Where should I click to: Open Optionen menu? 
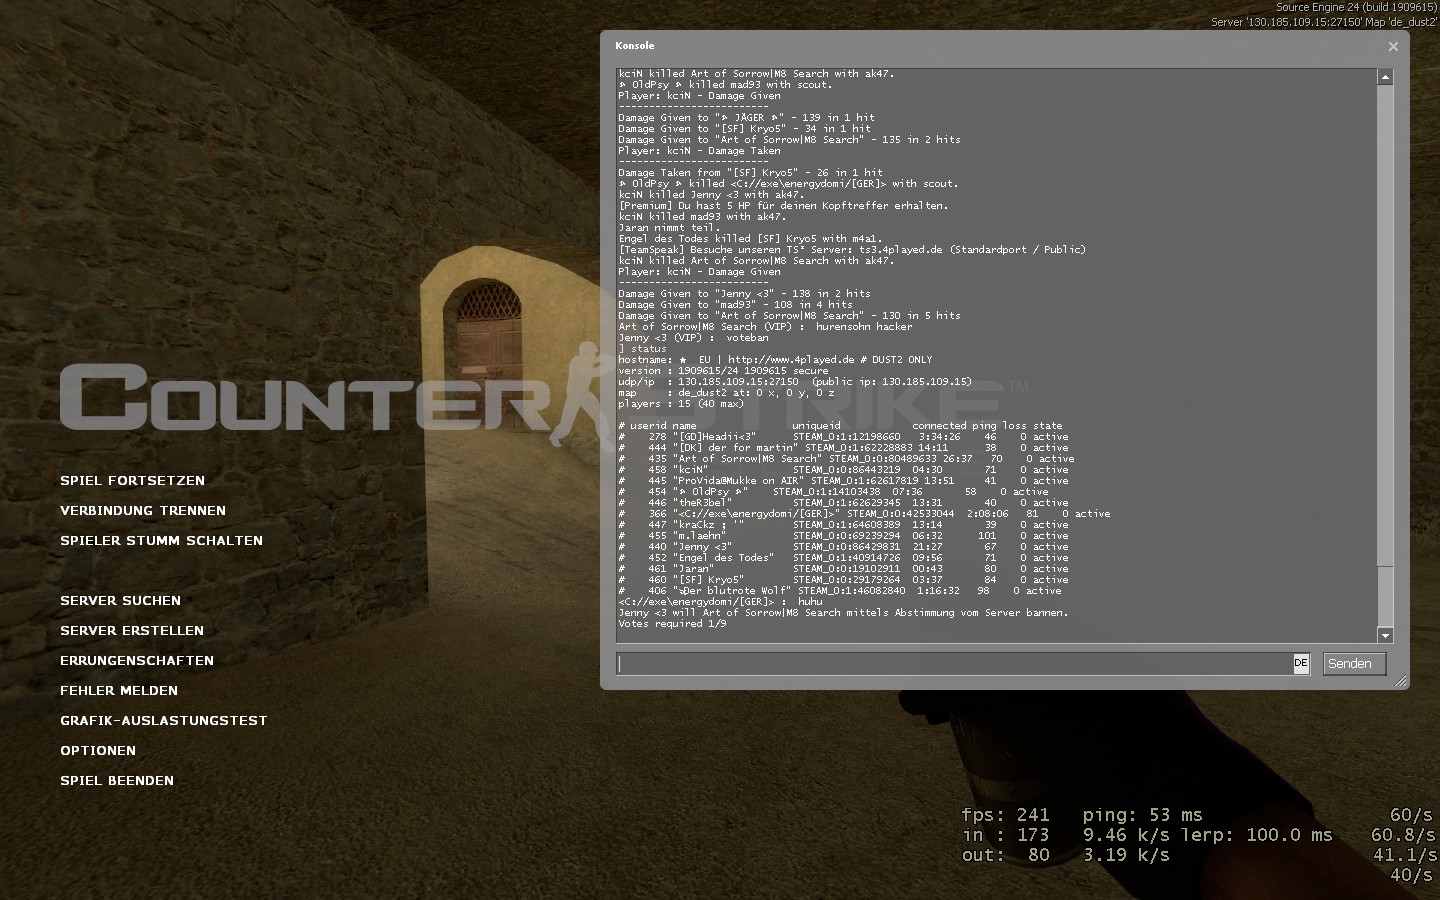[x=98, y=751]
